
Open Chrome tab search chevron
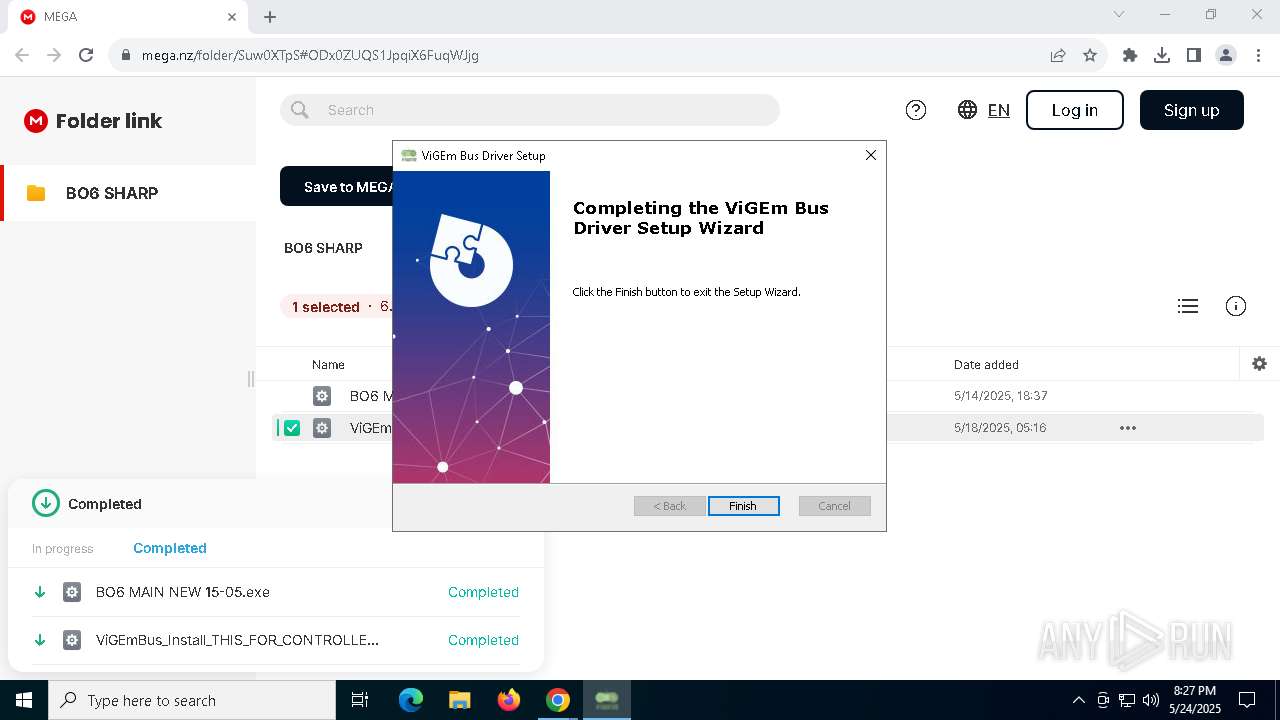point(1119,15)
